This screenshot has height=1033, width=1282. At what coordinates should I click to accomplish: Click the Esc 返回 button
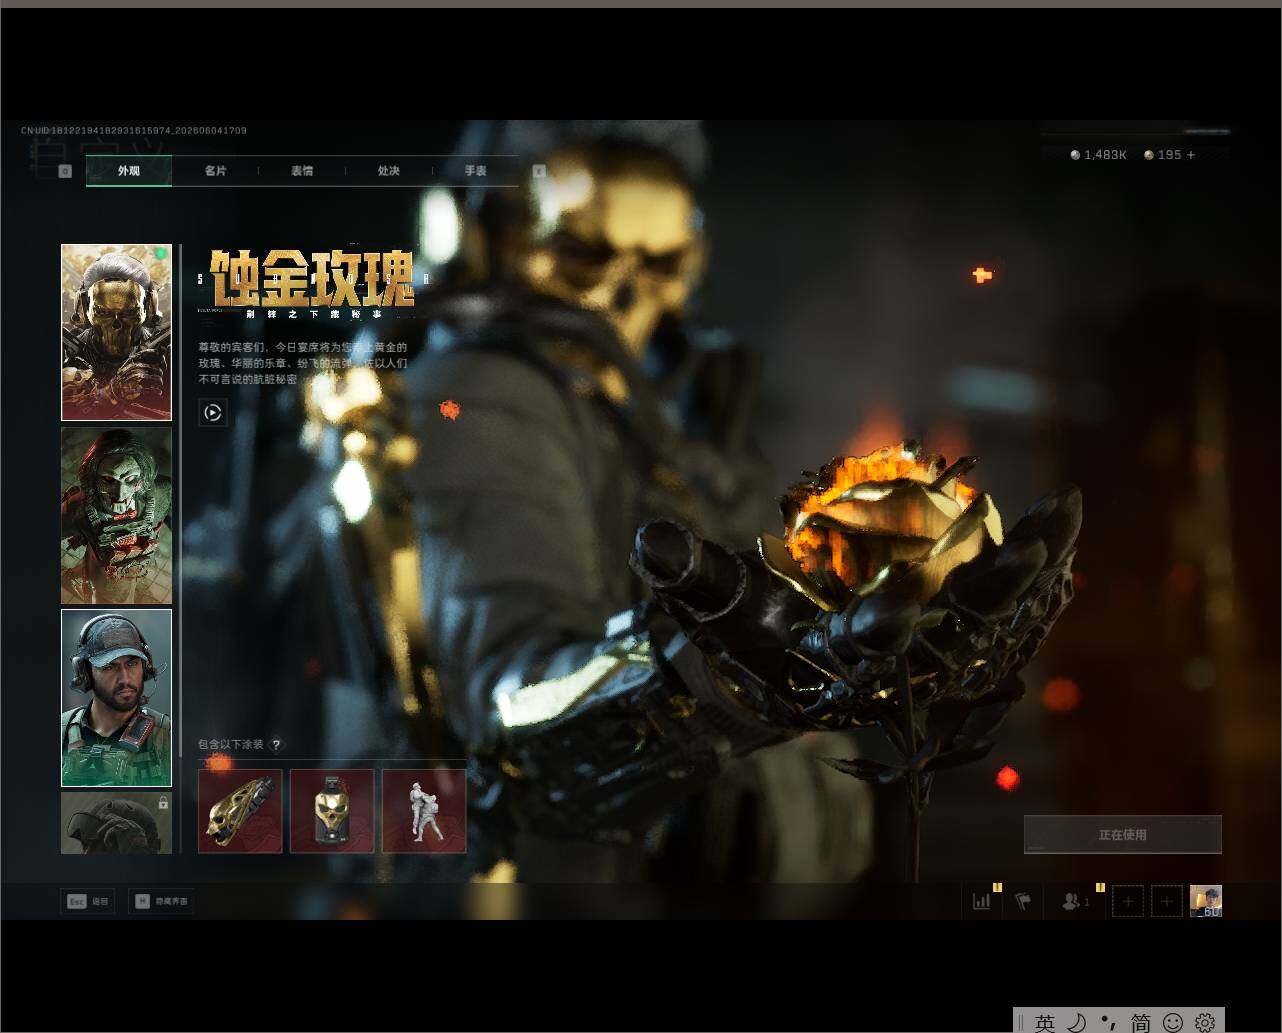[87, 901]
